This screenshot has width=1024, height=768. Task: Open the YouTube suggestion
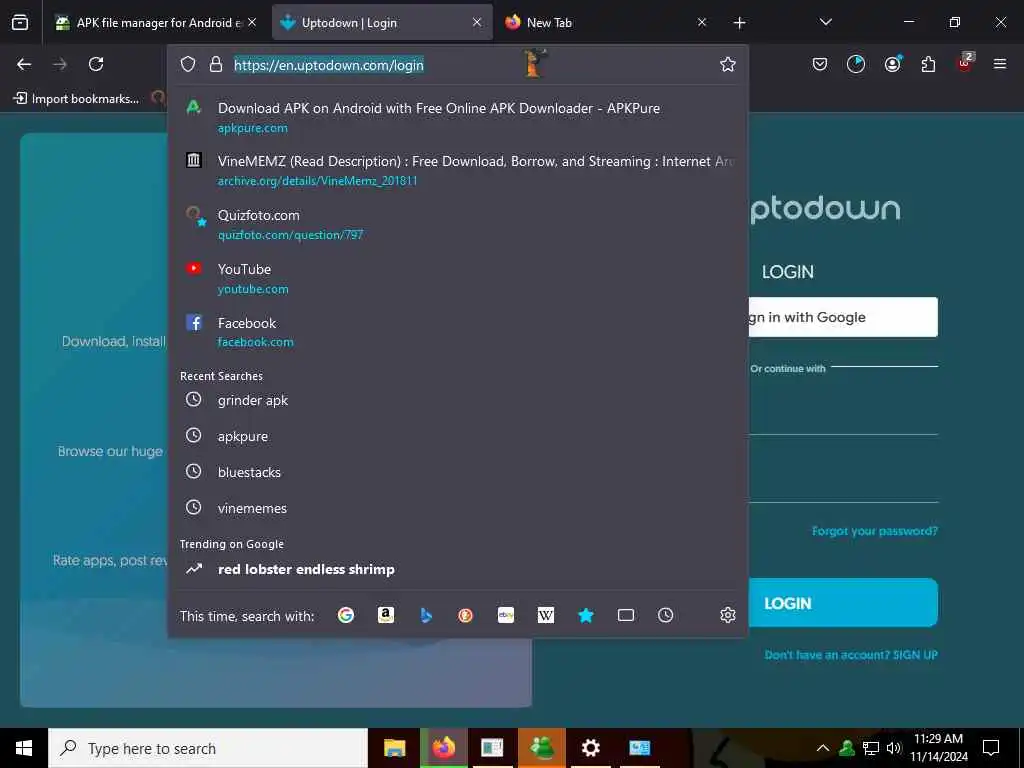point(458,278)
